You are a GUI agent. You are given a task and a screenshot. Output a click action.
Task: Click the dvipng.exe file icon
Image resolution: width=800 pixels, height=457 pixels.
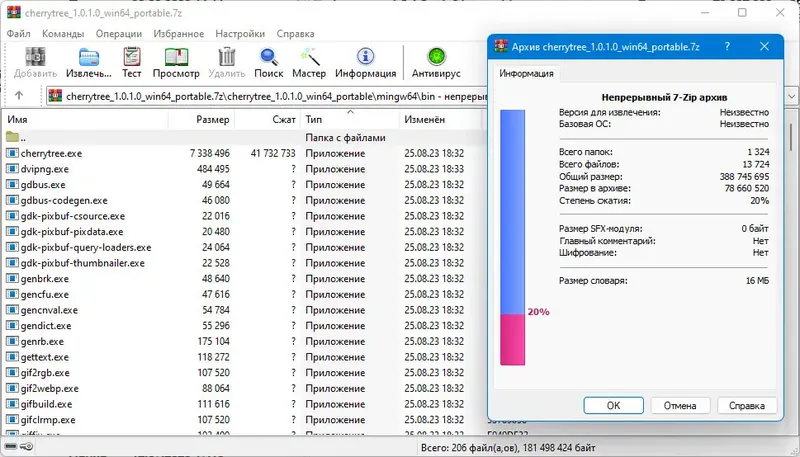pos(12,169)
